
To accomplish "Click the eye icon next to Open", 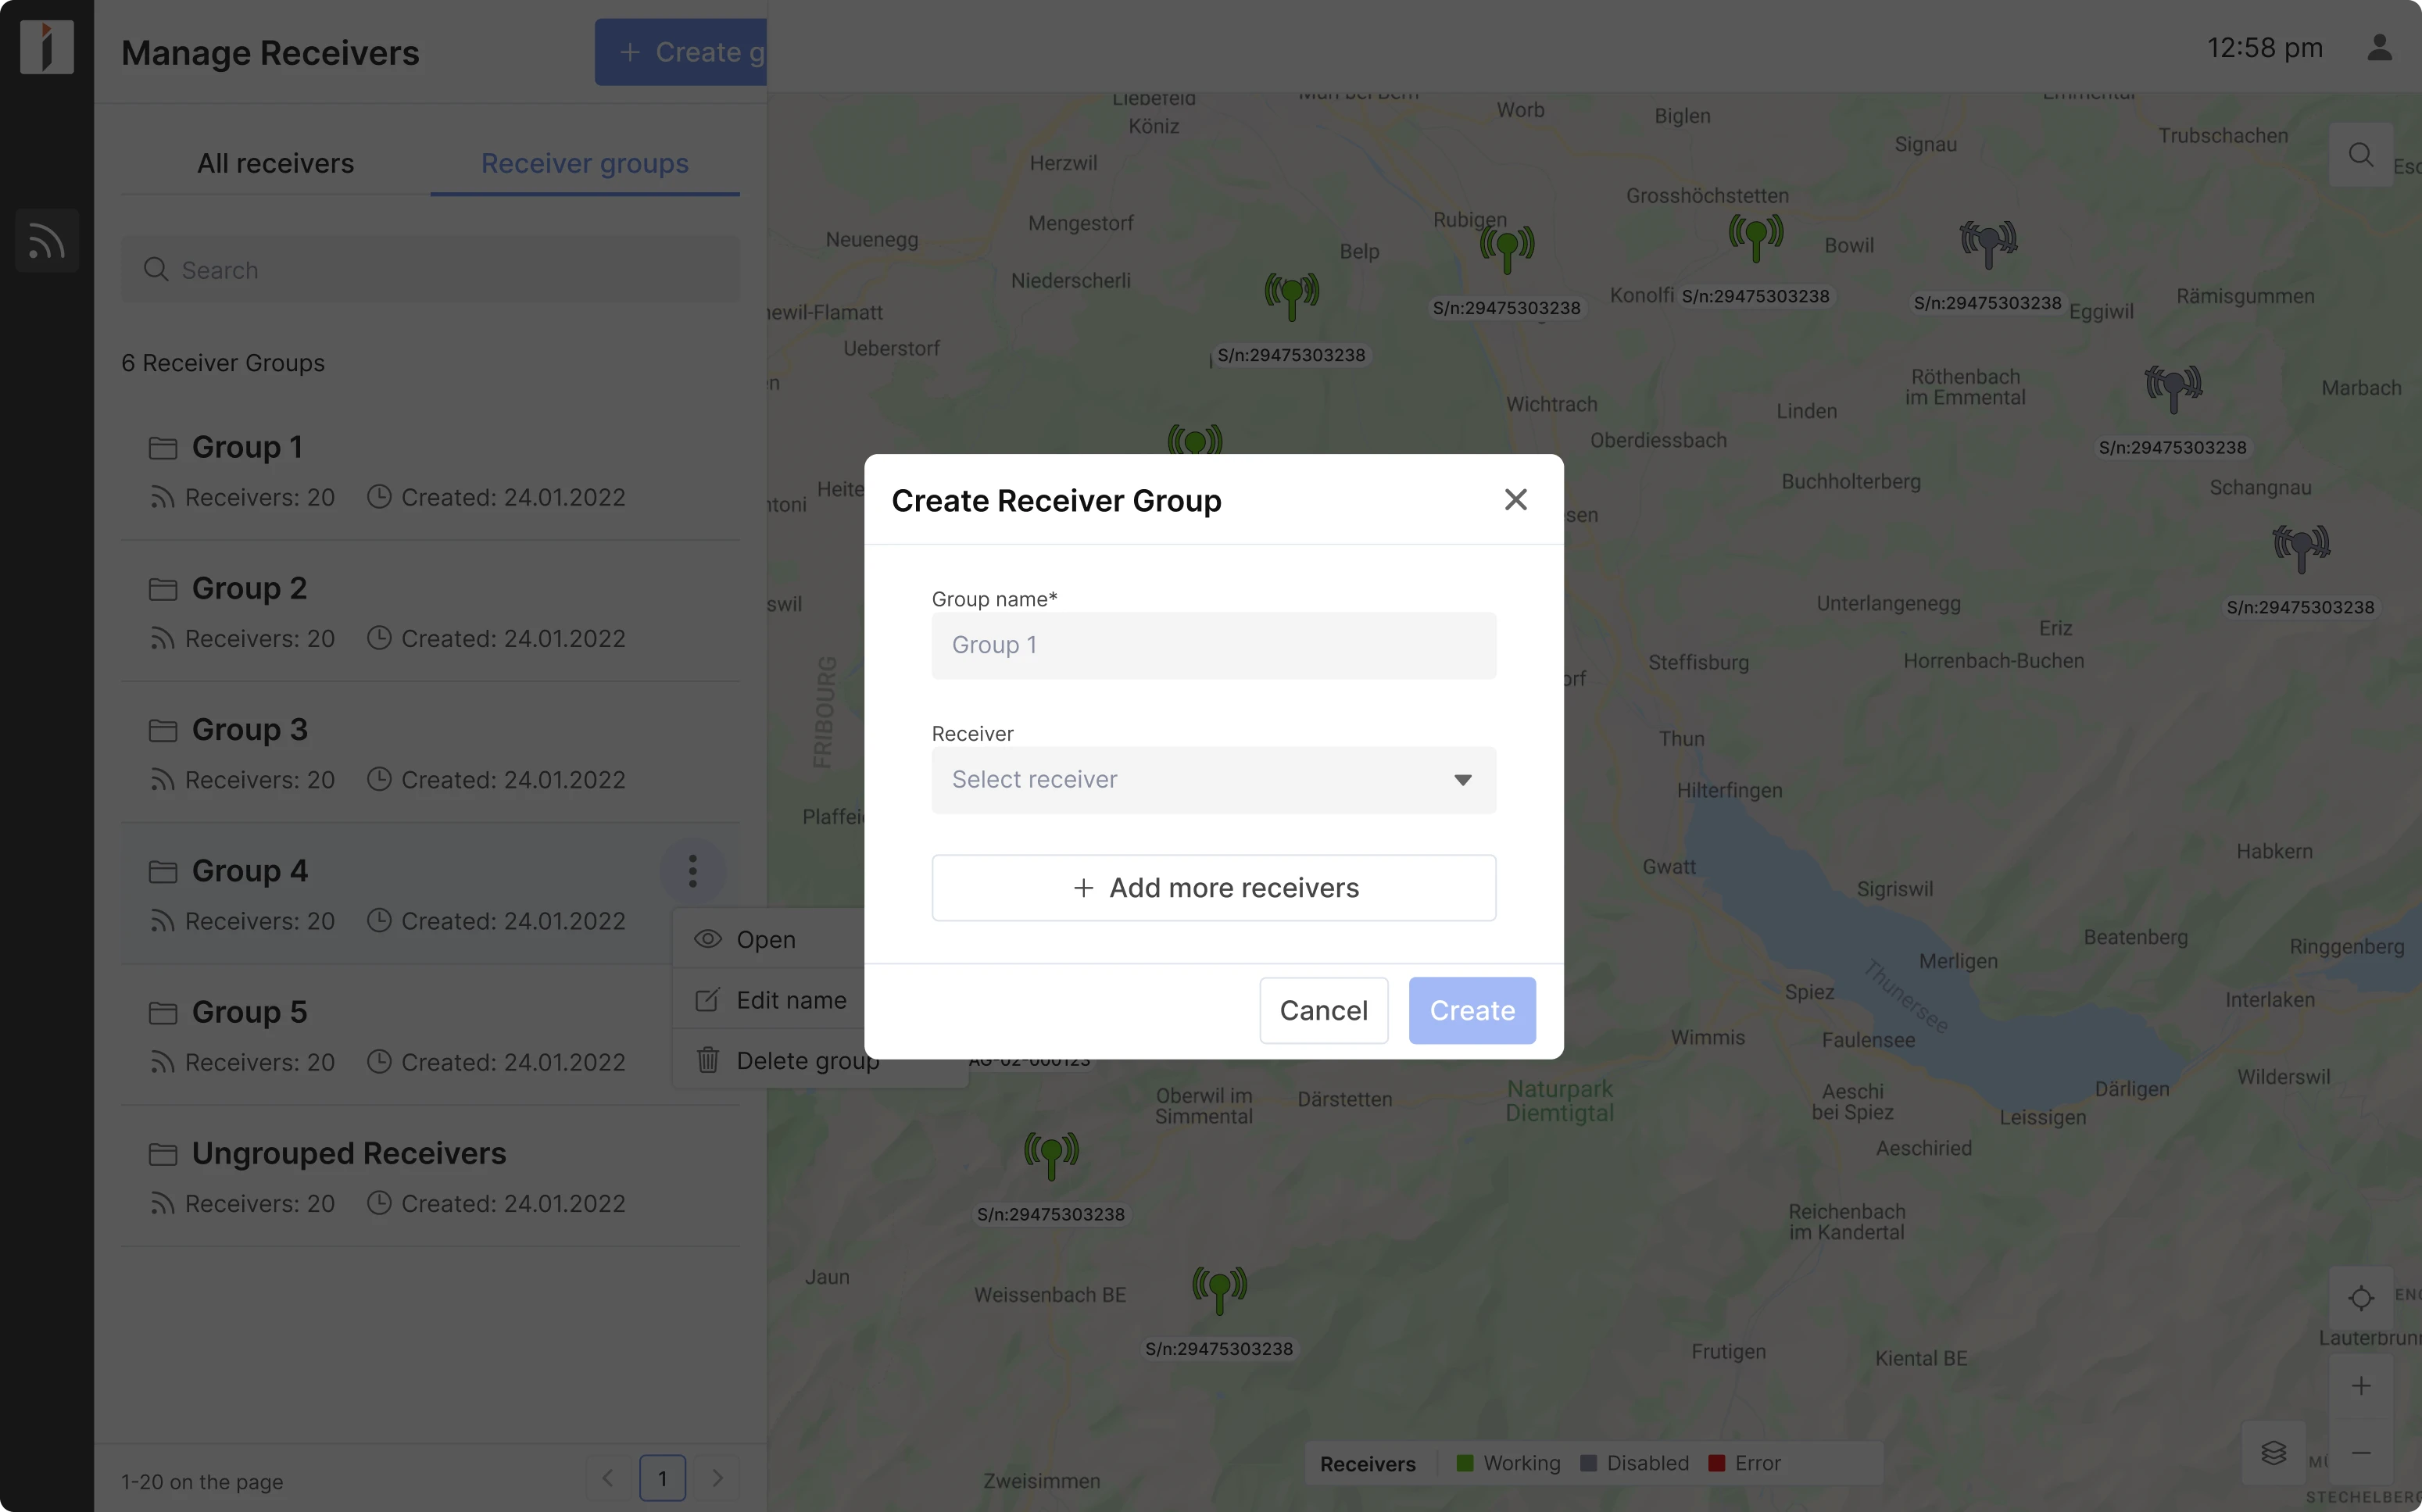I will 707,939.
